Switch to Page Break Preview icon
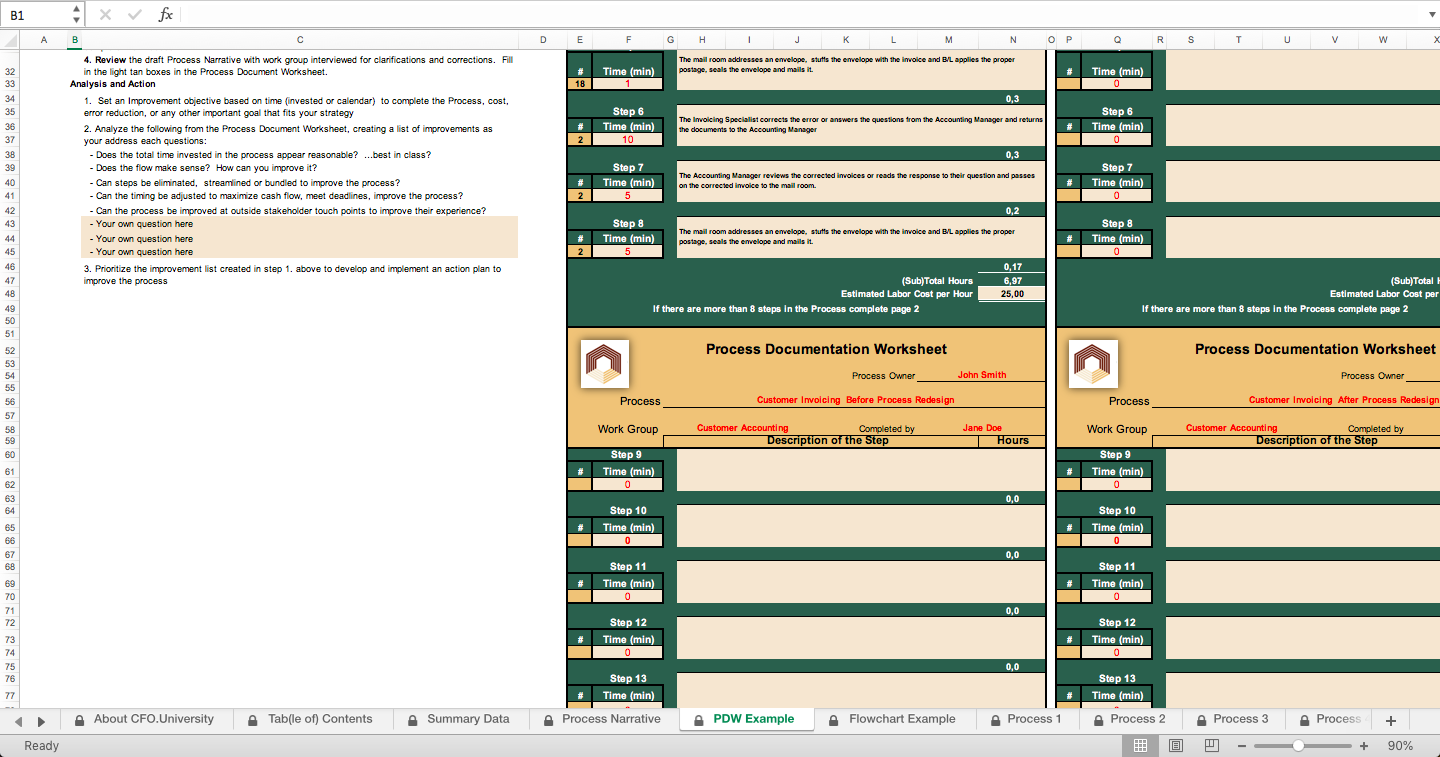The height and width of the screenshot is (757, 1440). pyautogui.click(x=1212, y=746)
